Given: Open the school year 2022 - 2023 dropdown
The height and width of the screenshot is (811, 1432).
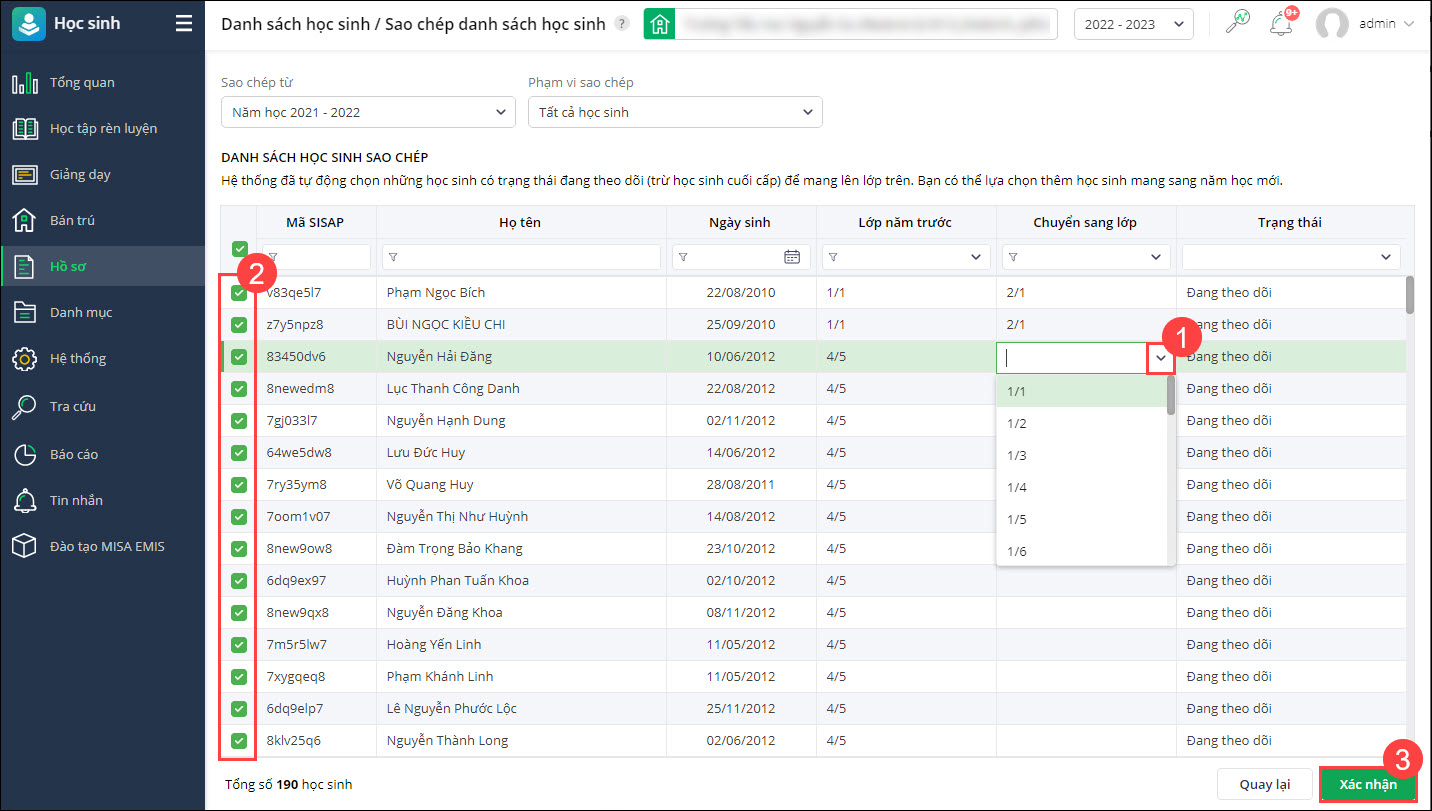Looking at the screenshot, I should point(1133,24).
